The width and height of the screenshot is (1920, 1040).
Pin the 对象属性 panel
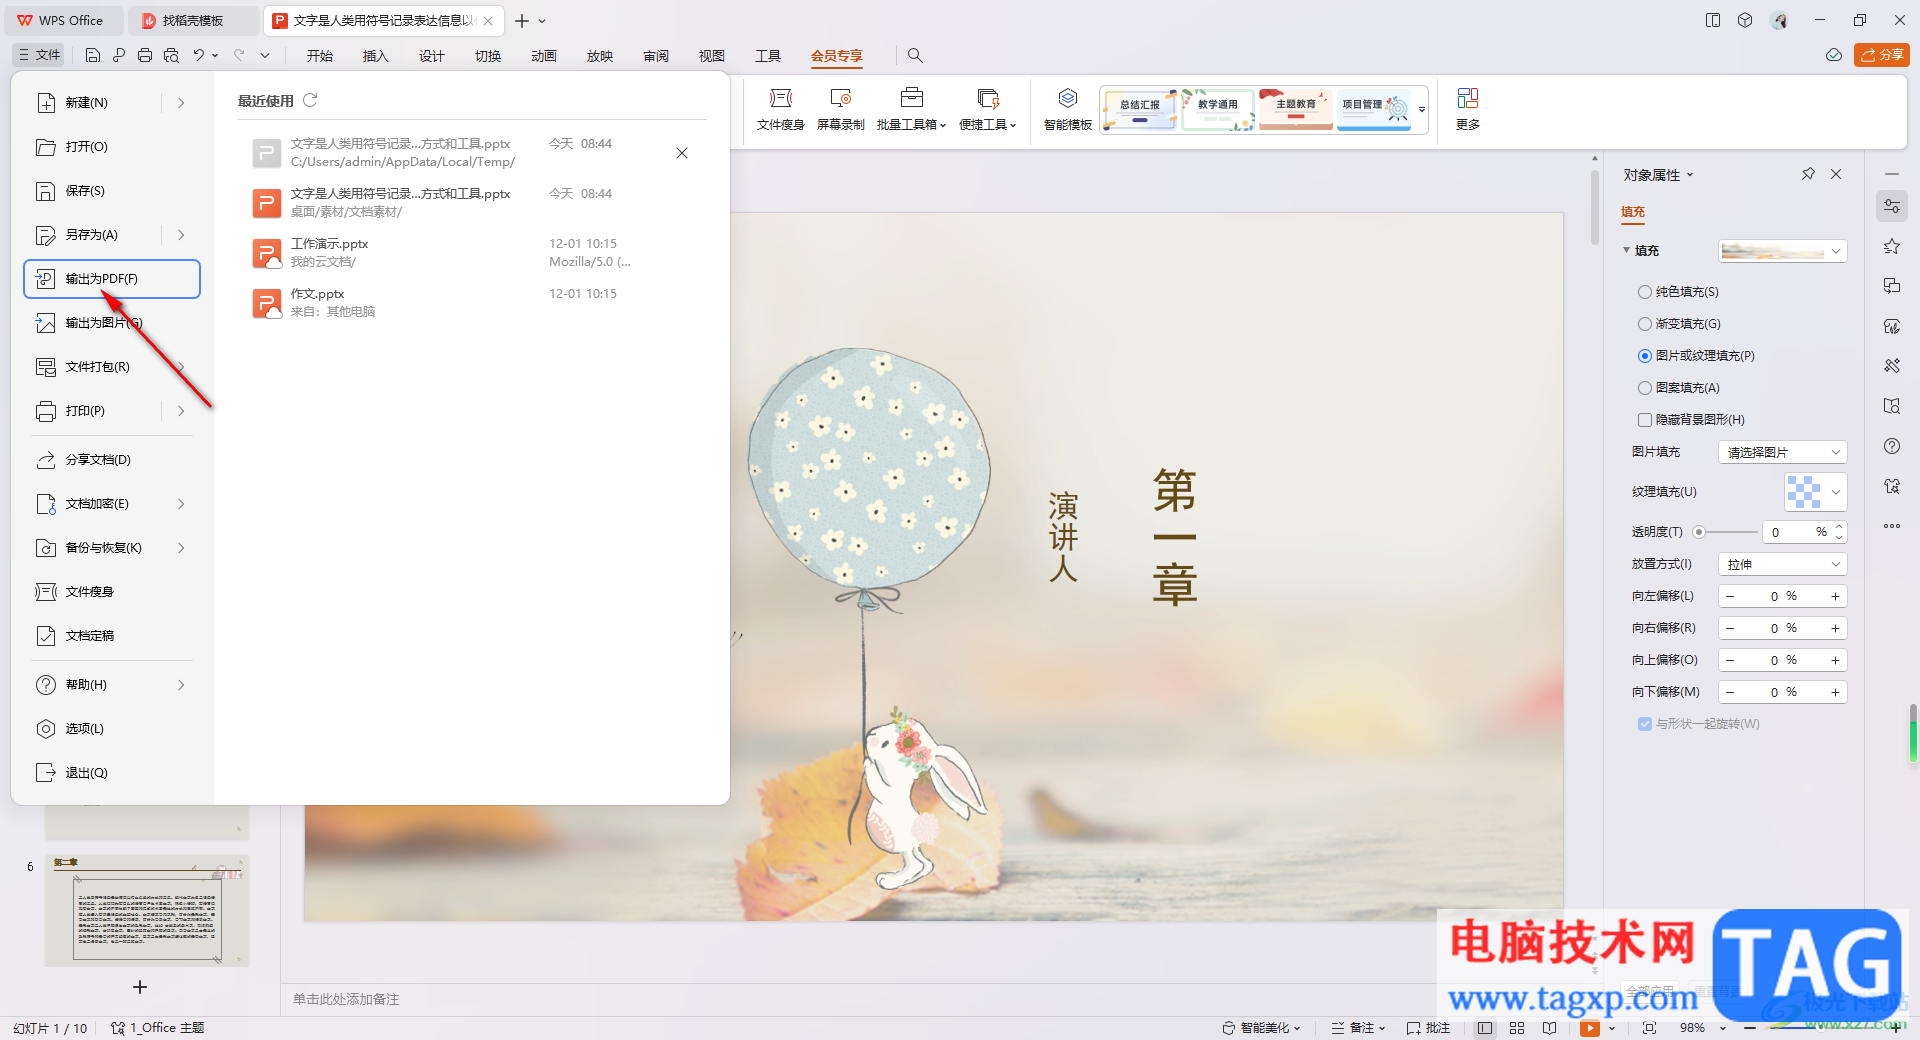(x=1808, y=174)
